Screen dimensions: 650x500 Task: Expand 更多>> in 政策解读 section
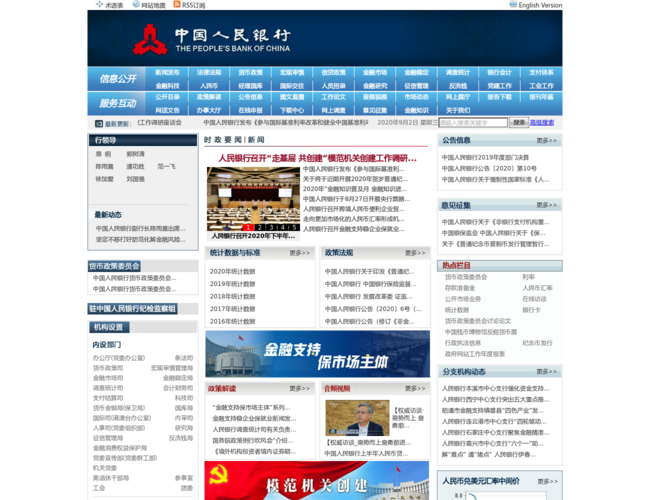(299, 388)
